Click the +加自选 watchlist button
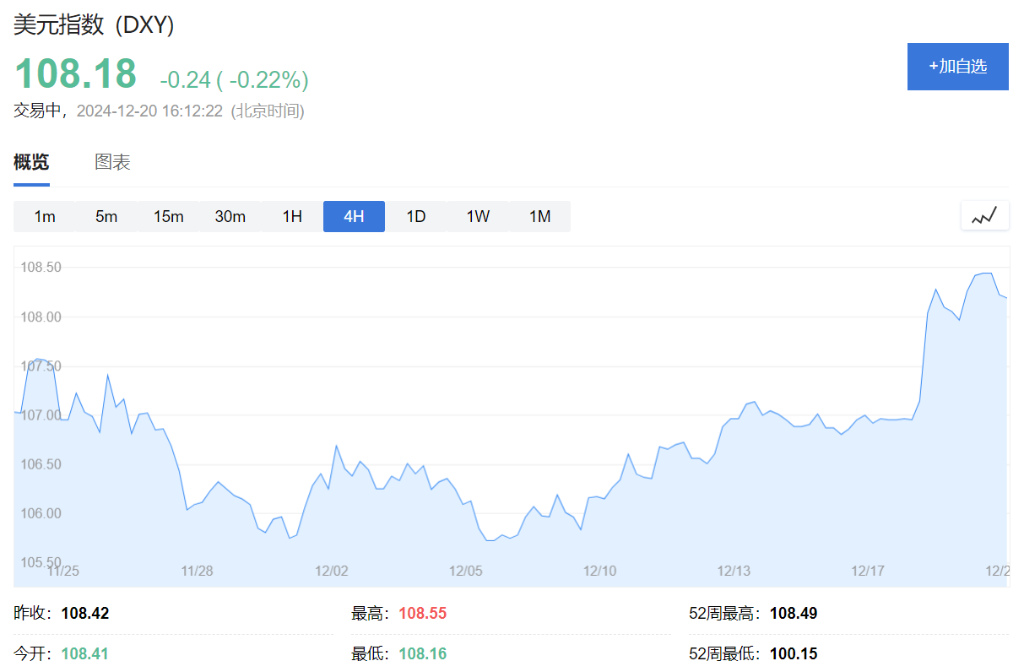Screen dimensions: 1024x668 click(x=957, y=67)
